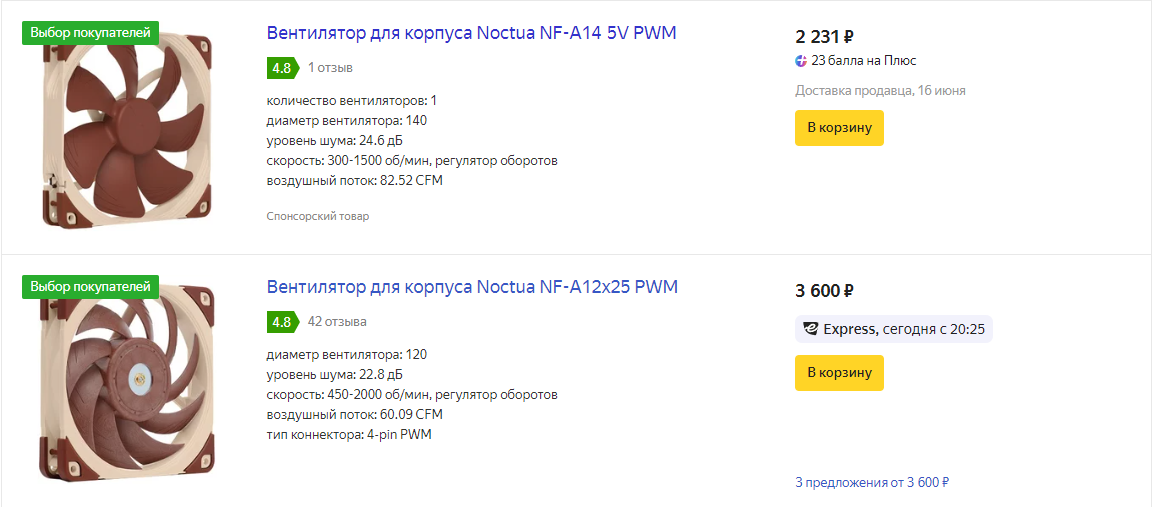The width and height of the screenshot is (1153, 507).
Task: Click "Выбор покупателей" badge on first product
Action: coord(90,33)
